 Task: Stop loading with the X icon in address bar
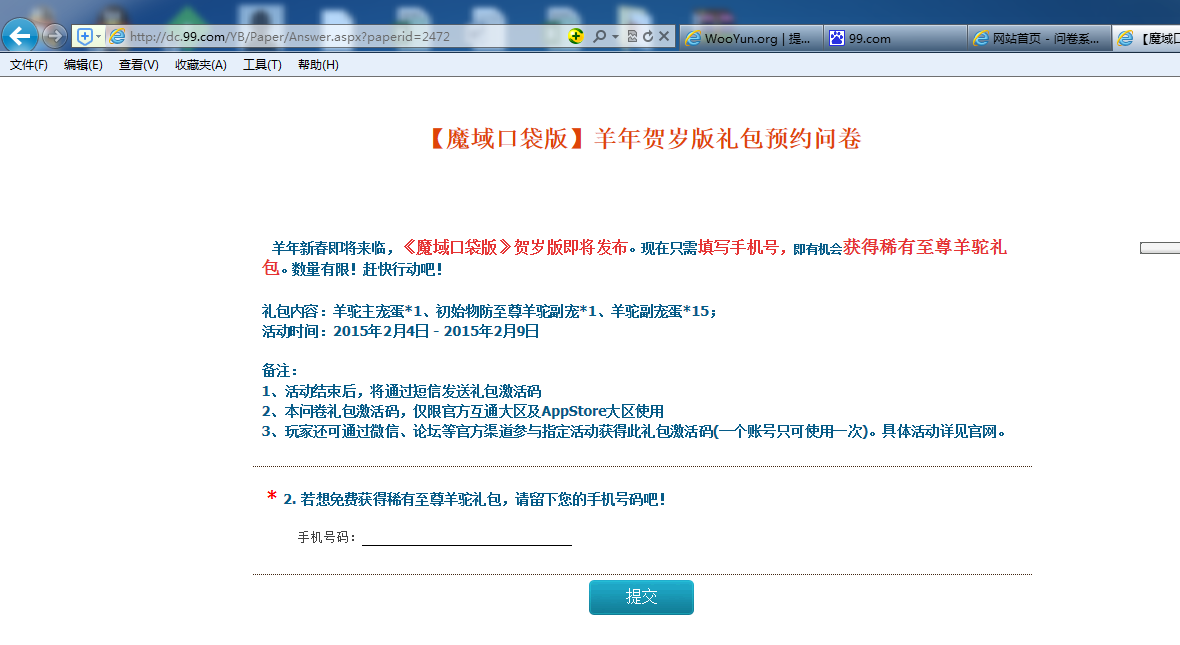664,36
